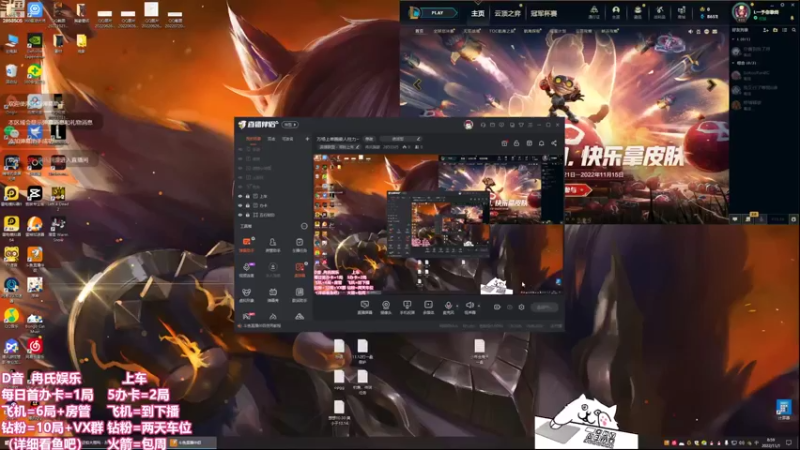The width and height of the screenshot is (800, 450).
Task: Expand speaker device dropdown arrow
Action: [479, 306]
